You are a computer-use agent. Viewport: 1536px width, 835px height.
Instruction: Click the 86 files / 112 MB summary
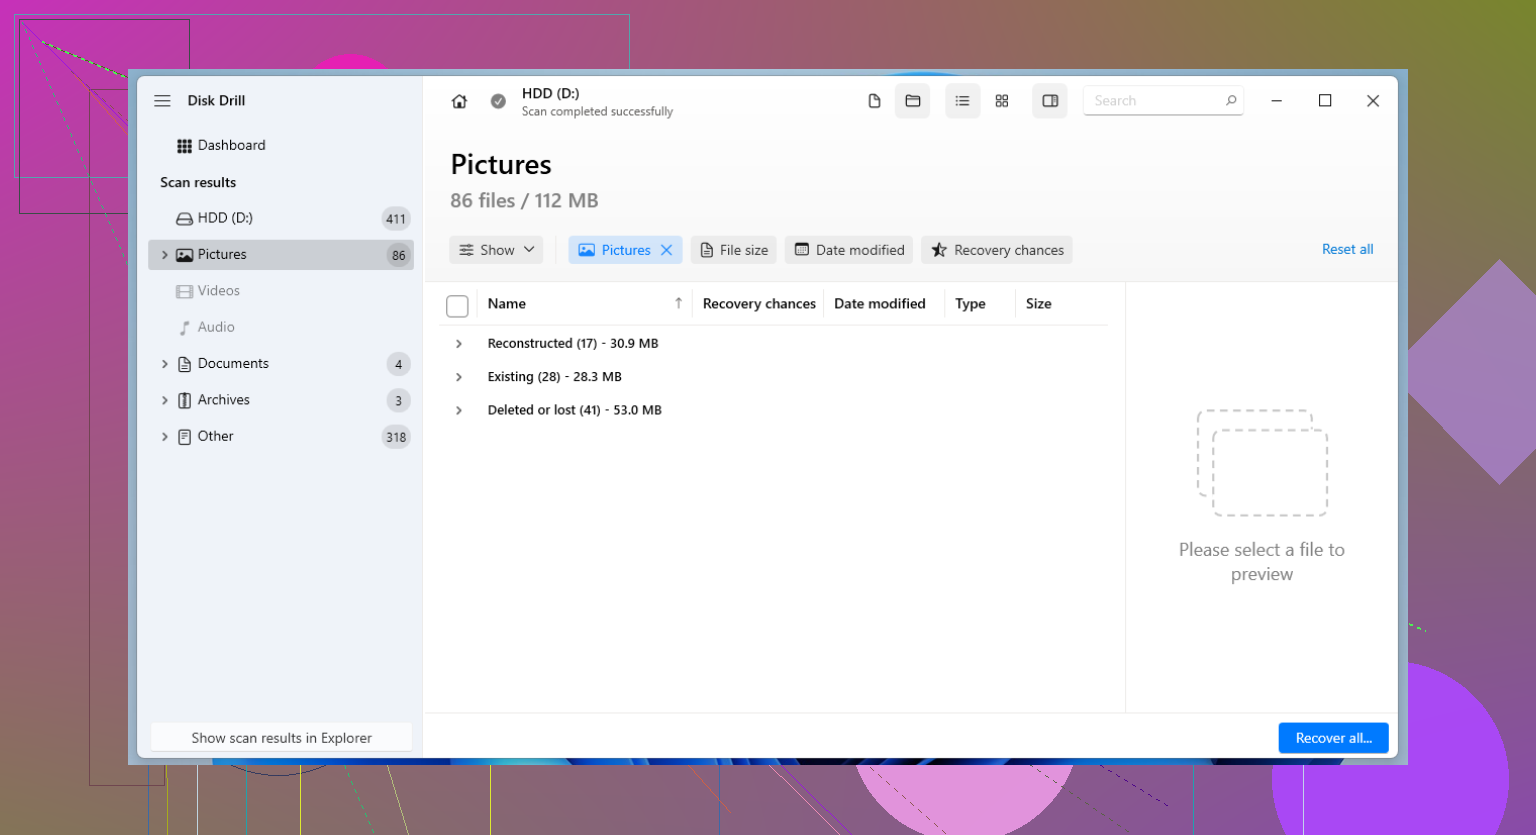(524, 201)
